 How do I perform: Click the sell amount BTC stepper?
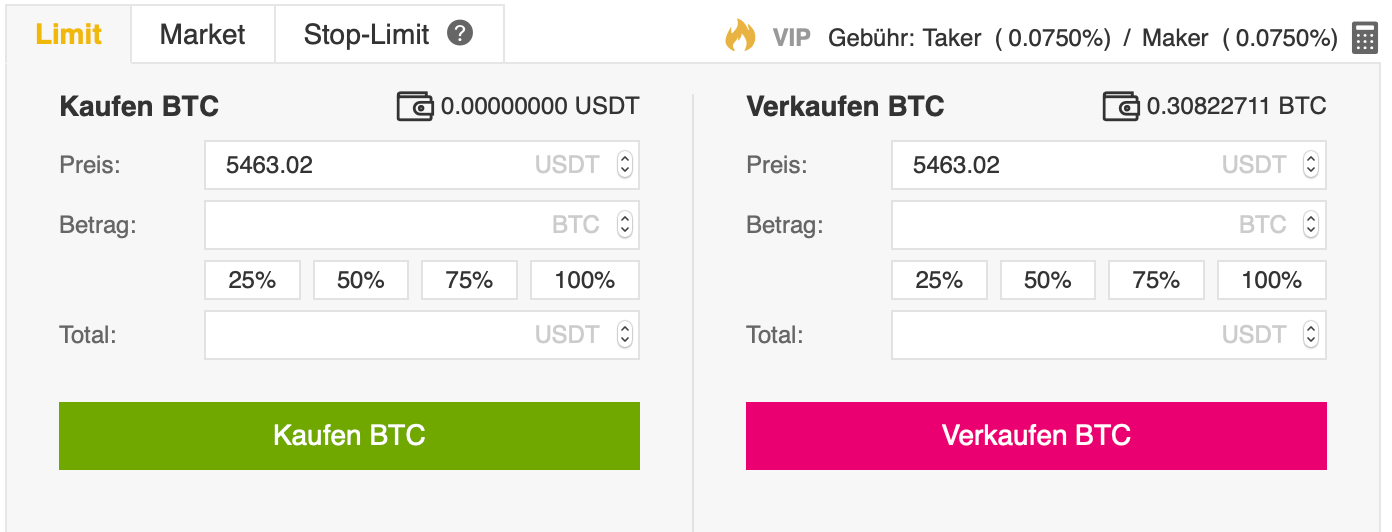click(x=1311, y=225)
